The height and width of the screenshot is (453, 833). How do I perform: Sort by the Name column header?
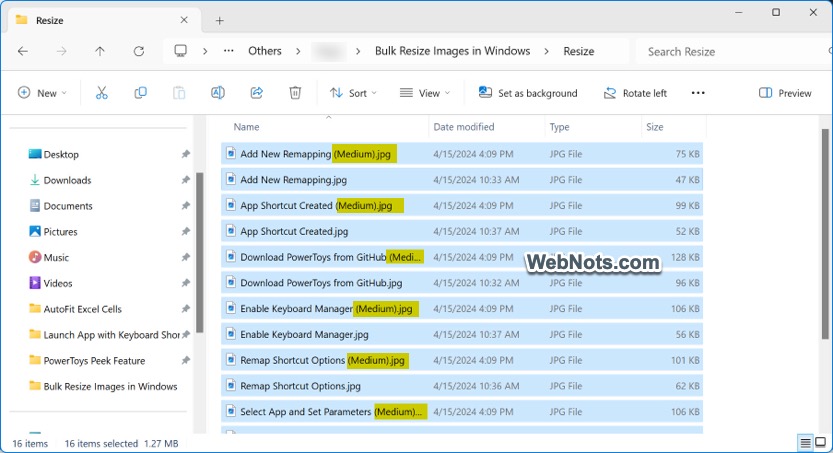(x=246, y=127)
